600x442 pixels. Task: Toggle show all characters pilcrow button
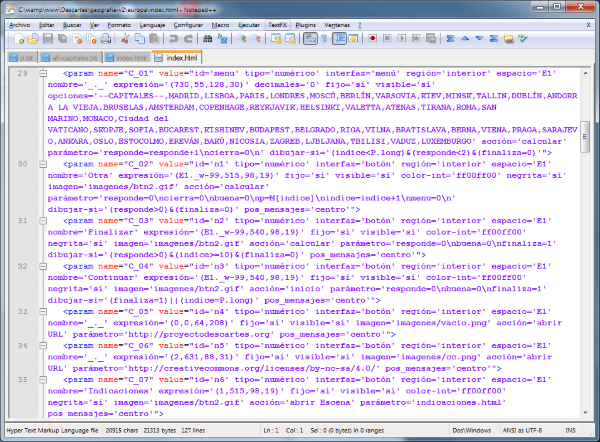pyautogui.click(x=324, y=38)
